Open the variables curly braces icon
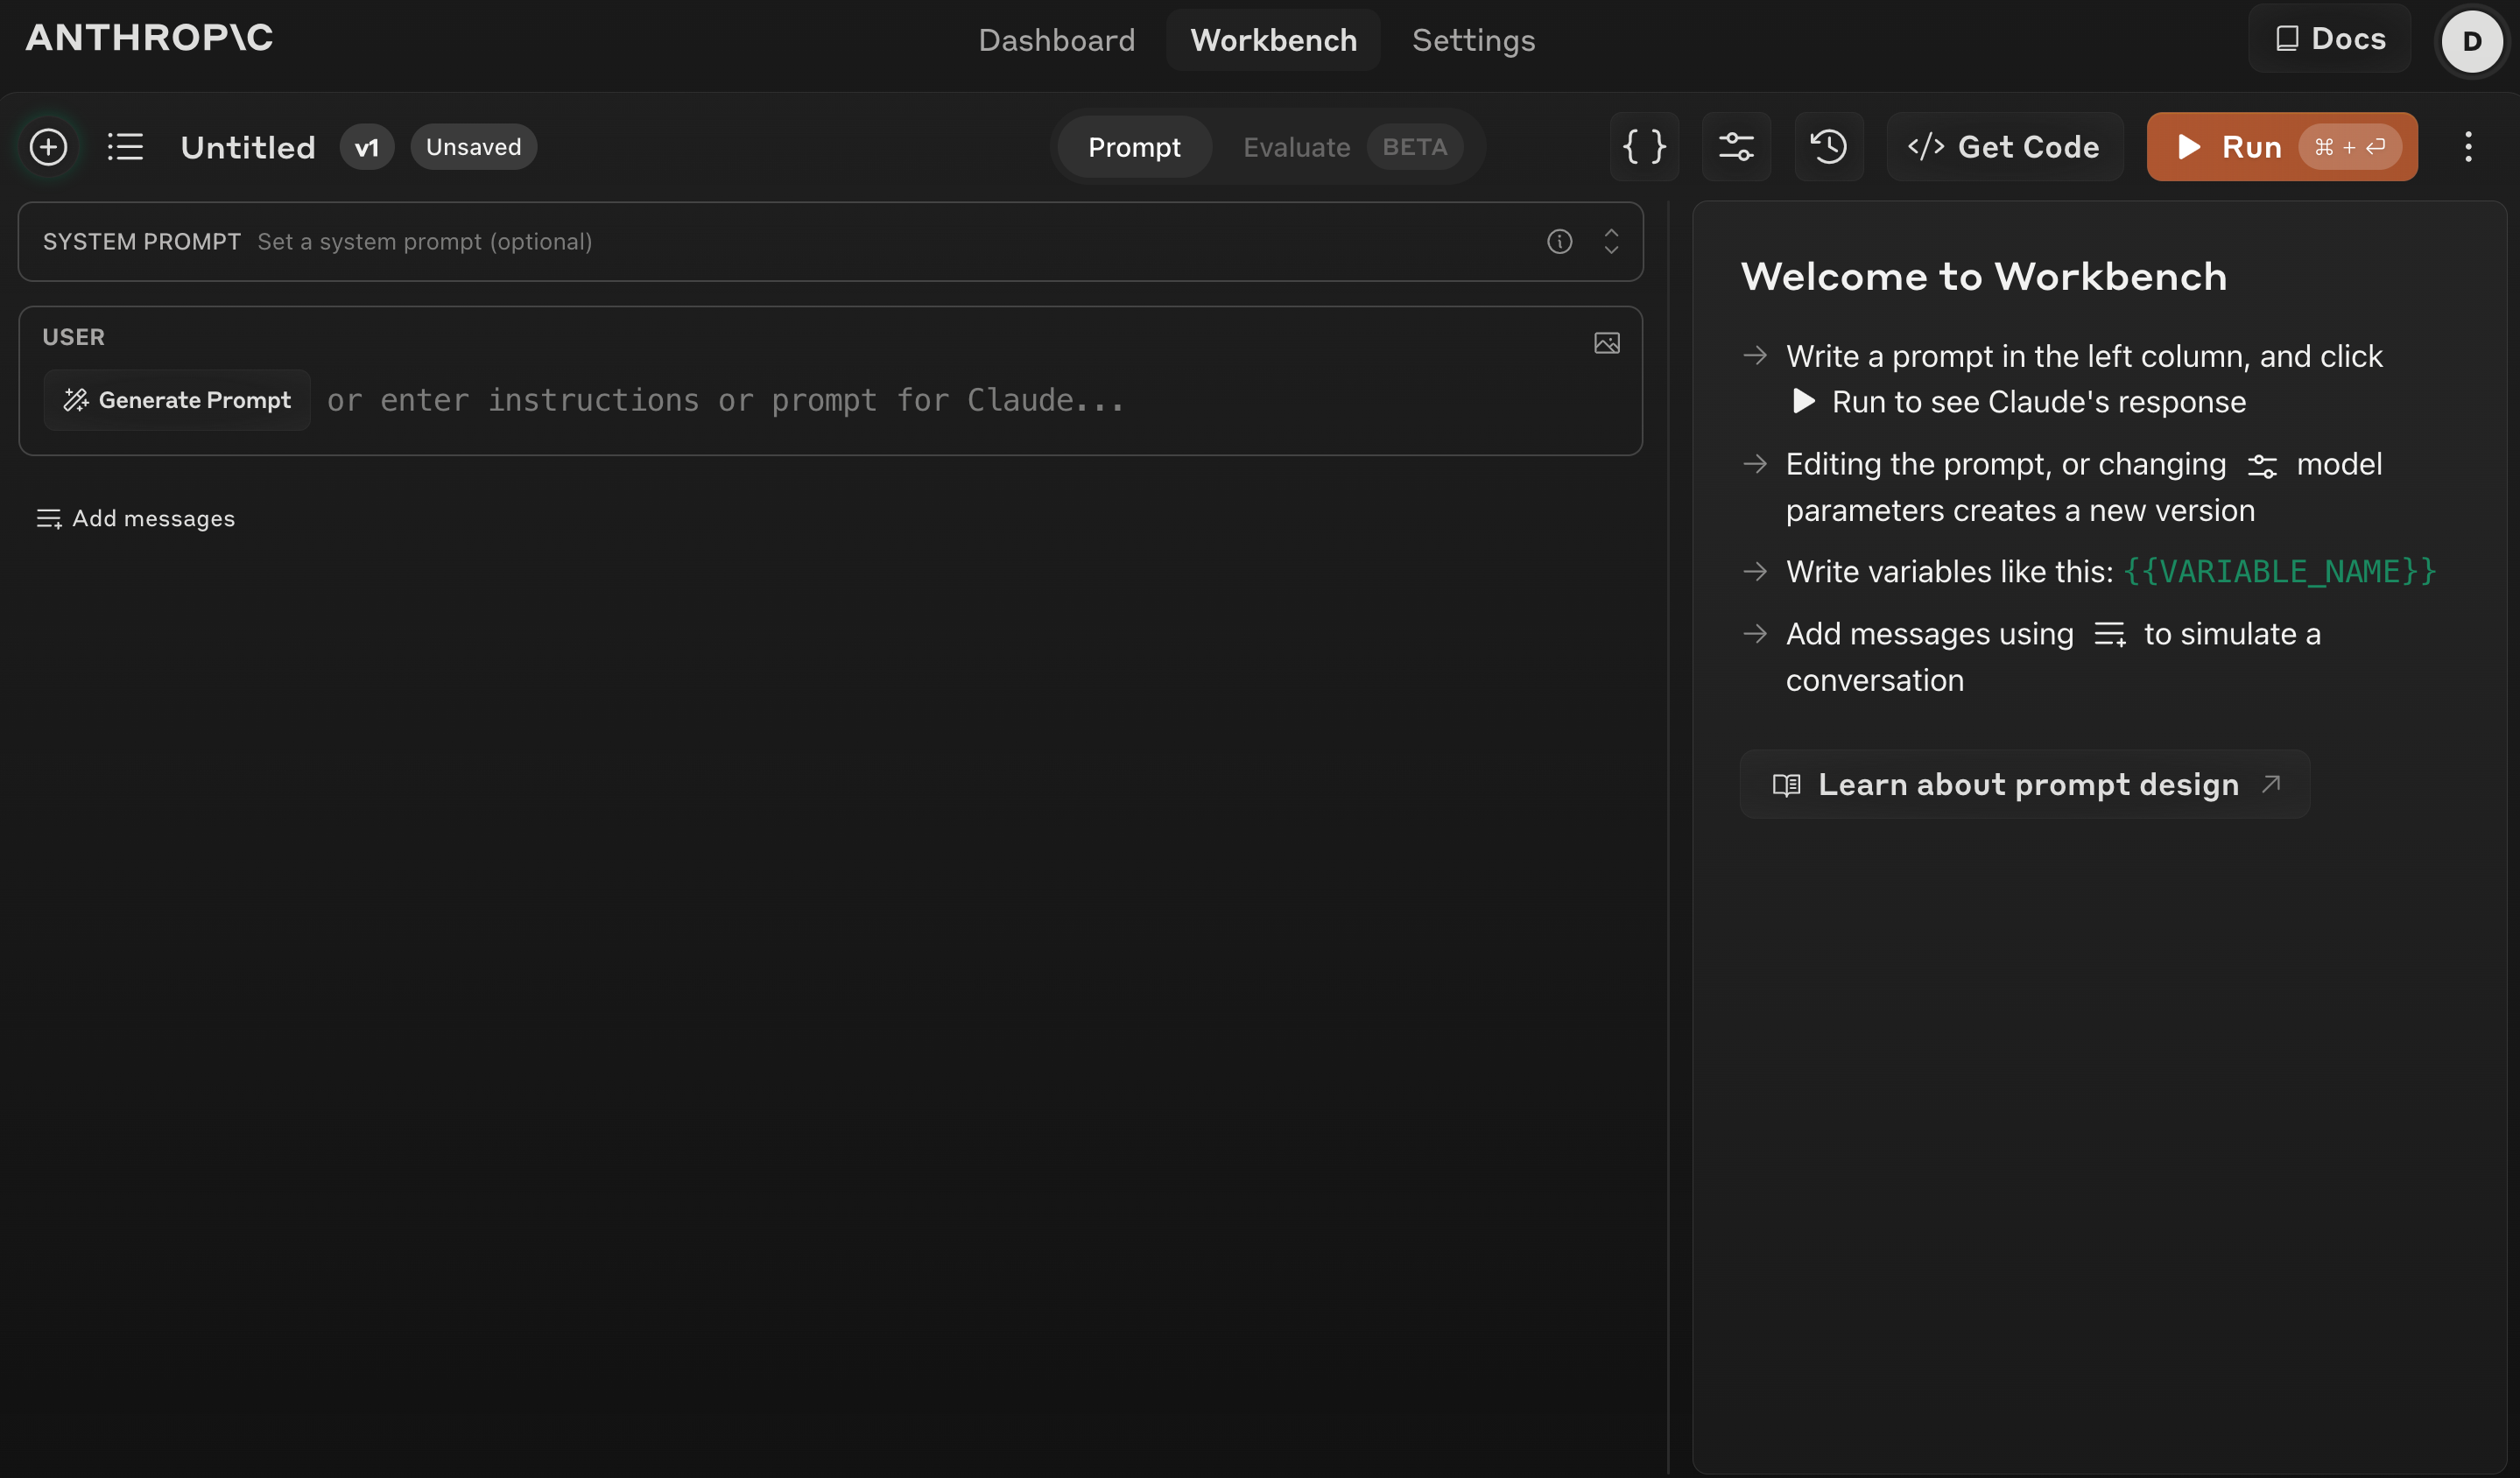The width and height of the screenshot is (2520, 1478). coord(1644,147)
